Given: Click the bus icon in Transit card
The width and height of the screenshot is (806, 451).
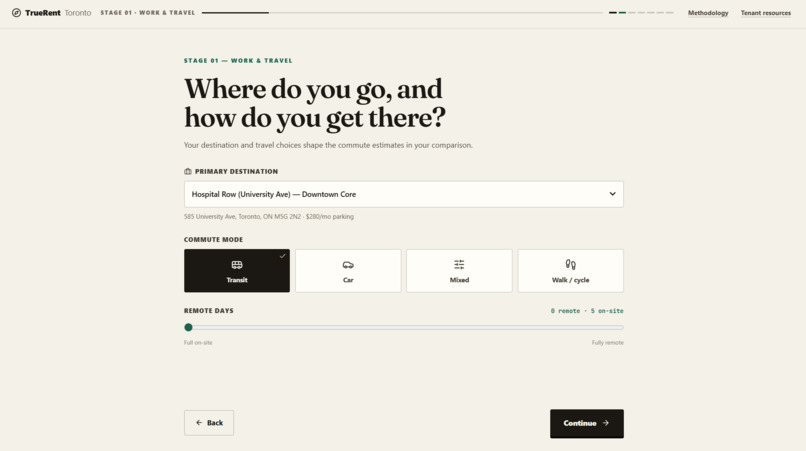Looking at the screenshot, I should tap(237, 265).
